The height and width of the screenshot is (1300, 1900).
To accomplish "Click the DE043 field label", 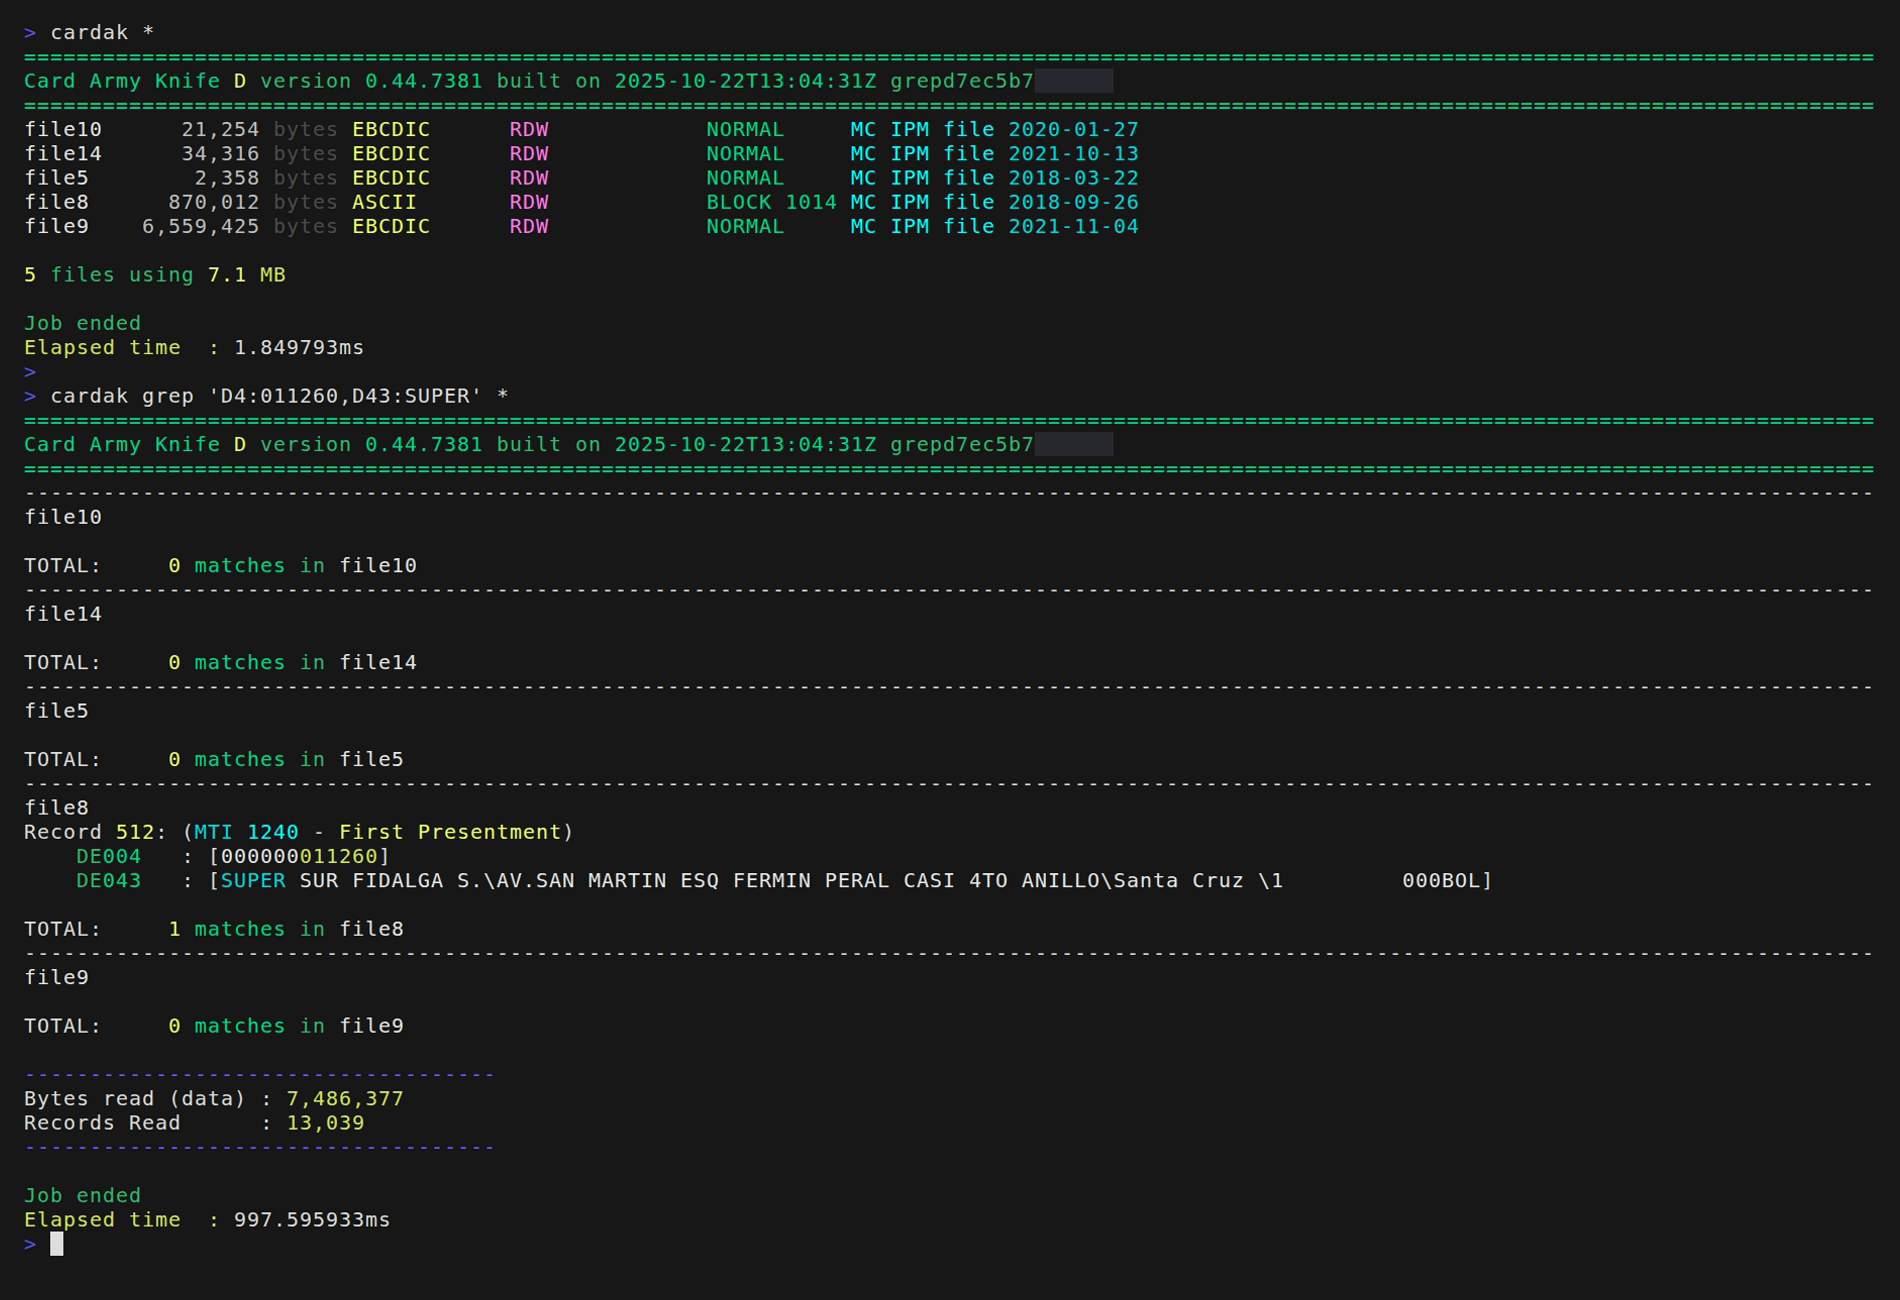I will click(x=108, y=881).
